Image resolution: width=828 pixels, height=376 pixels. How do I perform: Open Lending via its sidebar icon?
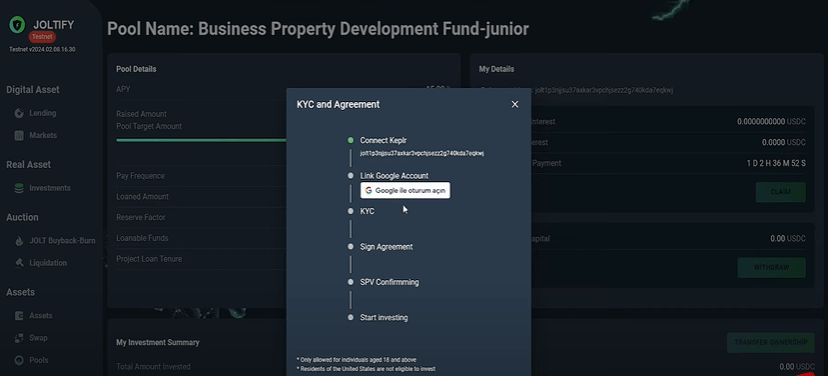coord(19,113)
